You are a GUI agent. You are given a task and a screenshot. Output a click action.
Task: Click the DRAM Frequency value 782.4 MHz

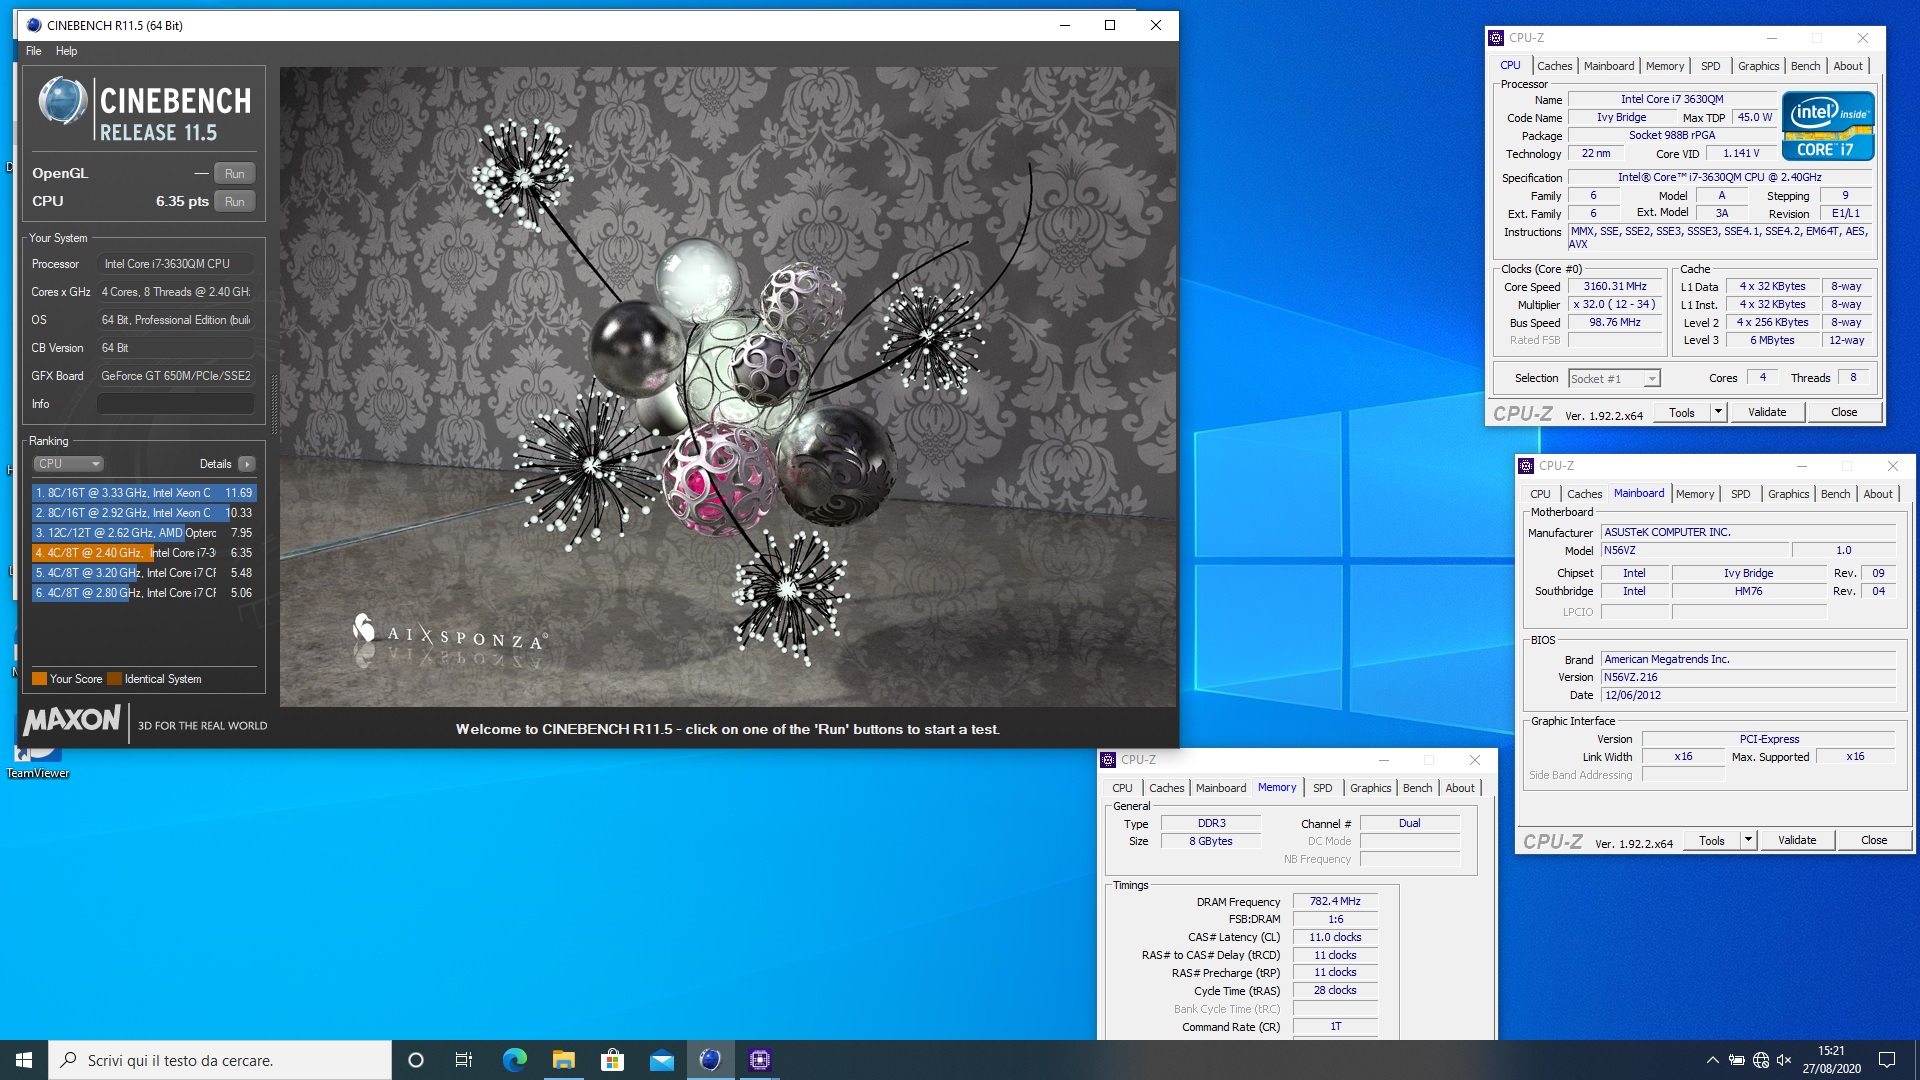1335,901
